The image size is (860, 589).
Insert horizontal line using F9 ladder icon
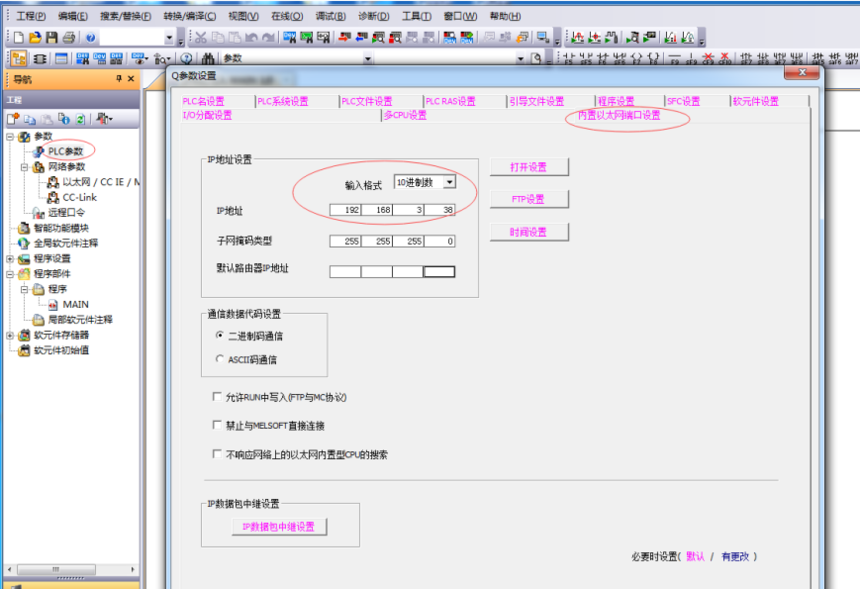point(675,58)
